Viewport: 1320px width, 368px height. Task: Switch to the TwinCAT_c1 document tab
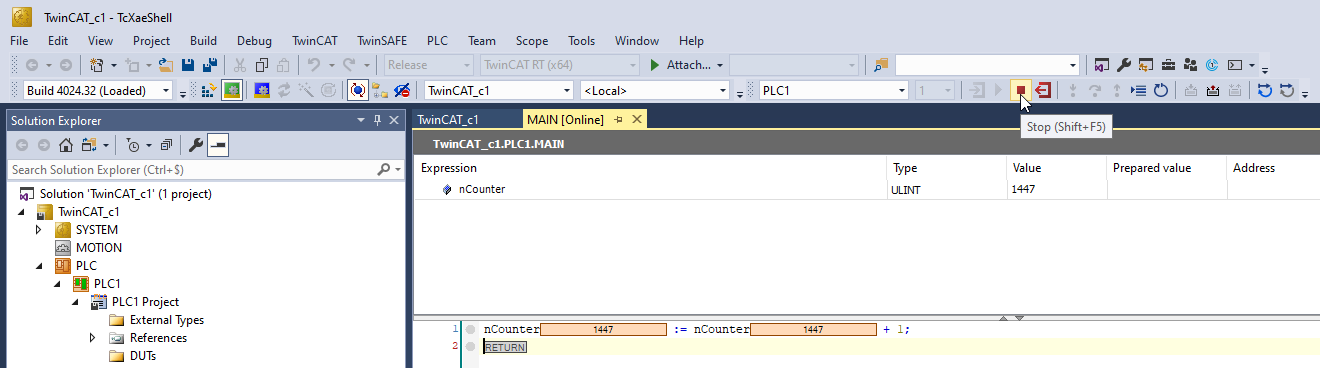(x=448, y=120)
